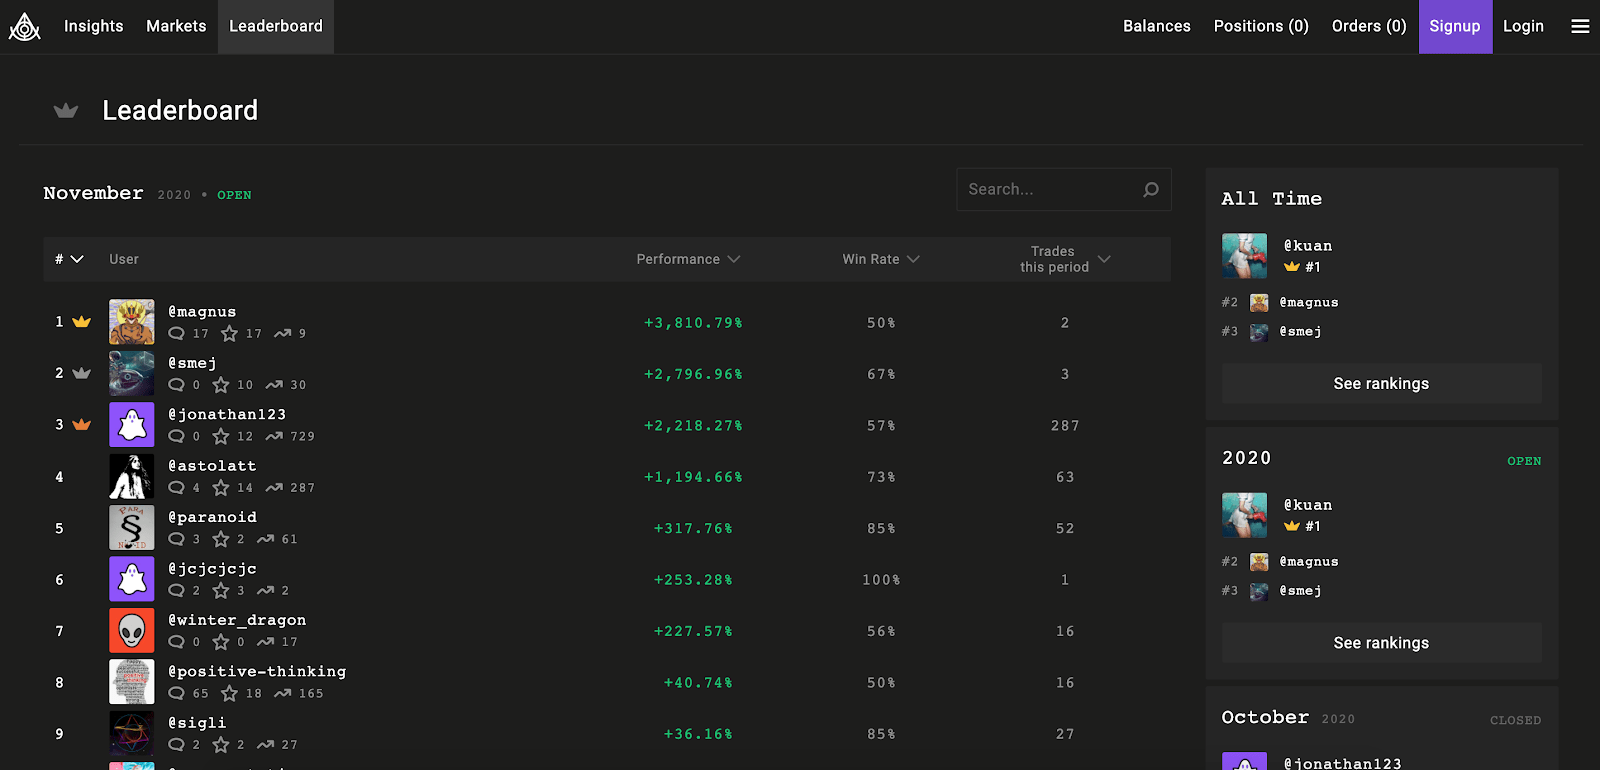Click the +40.74% performance value
Image resolution: width=1600 pixels, height=770 pixels.
coord(698,683)
